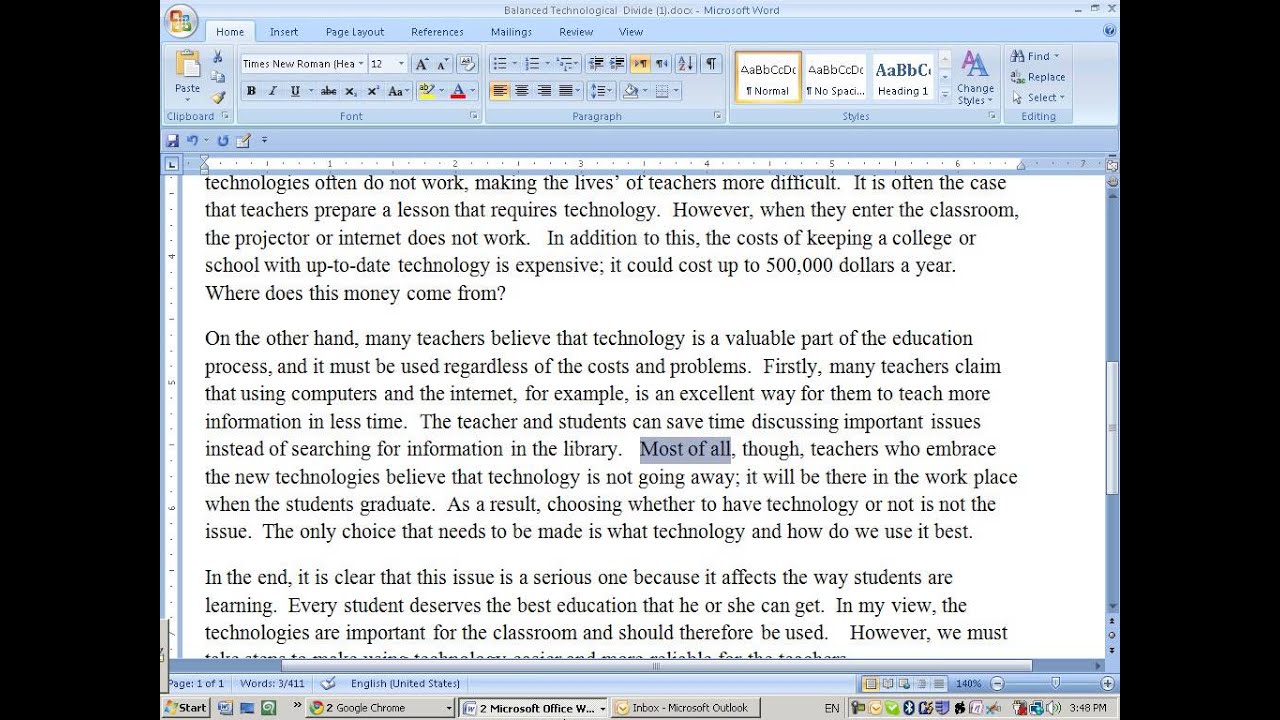Clear formatting with the eraser icon
This screenshot has height=720, width=1280.
[x=467, y=63]
